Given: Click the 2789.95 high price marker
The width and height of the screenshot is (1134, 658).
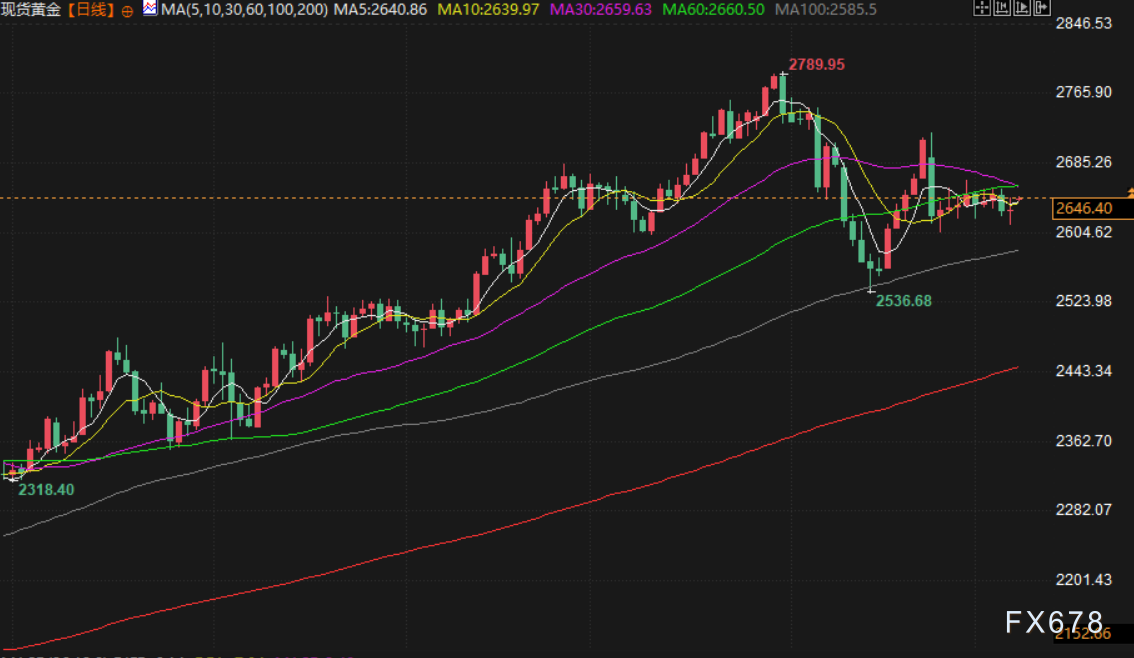Looking at the screenshot, I should (817, 64).
